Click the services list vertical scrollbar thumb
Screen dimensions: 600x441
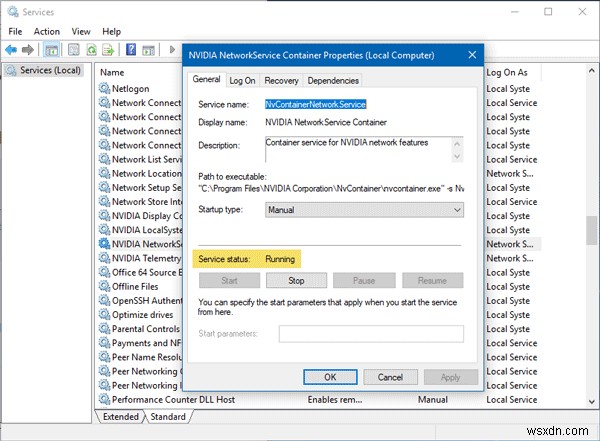point(592,230)
